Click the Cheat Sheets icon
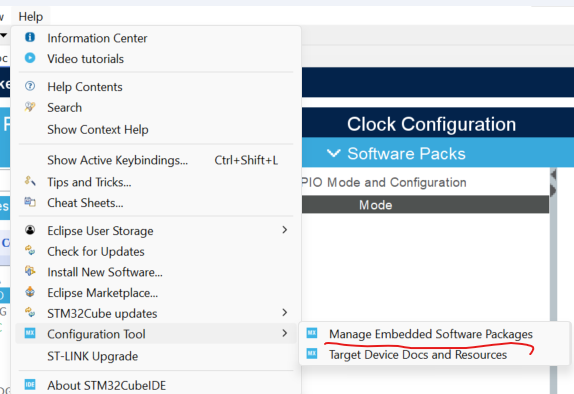This screenshot has width=574, height=394. point(30,202)
